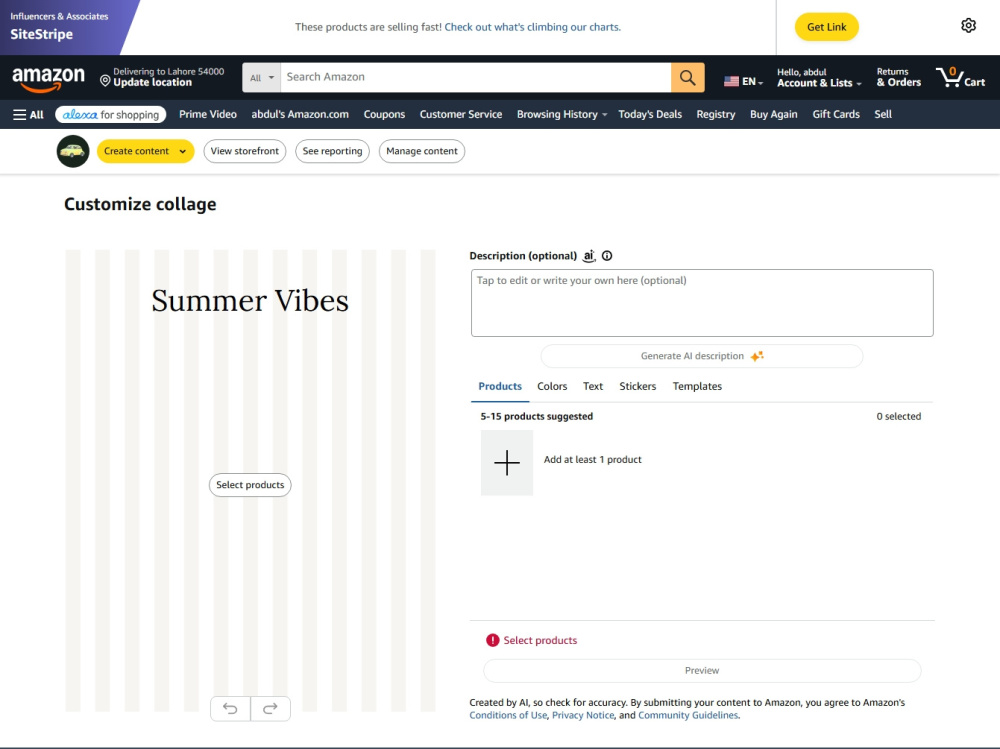Screen dimensions: 1000x749
Task: Click the Amazon logo
Action: coord(48,79)
